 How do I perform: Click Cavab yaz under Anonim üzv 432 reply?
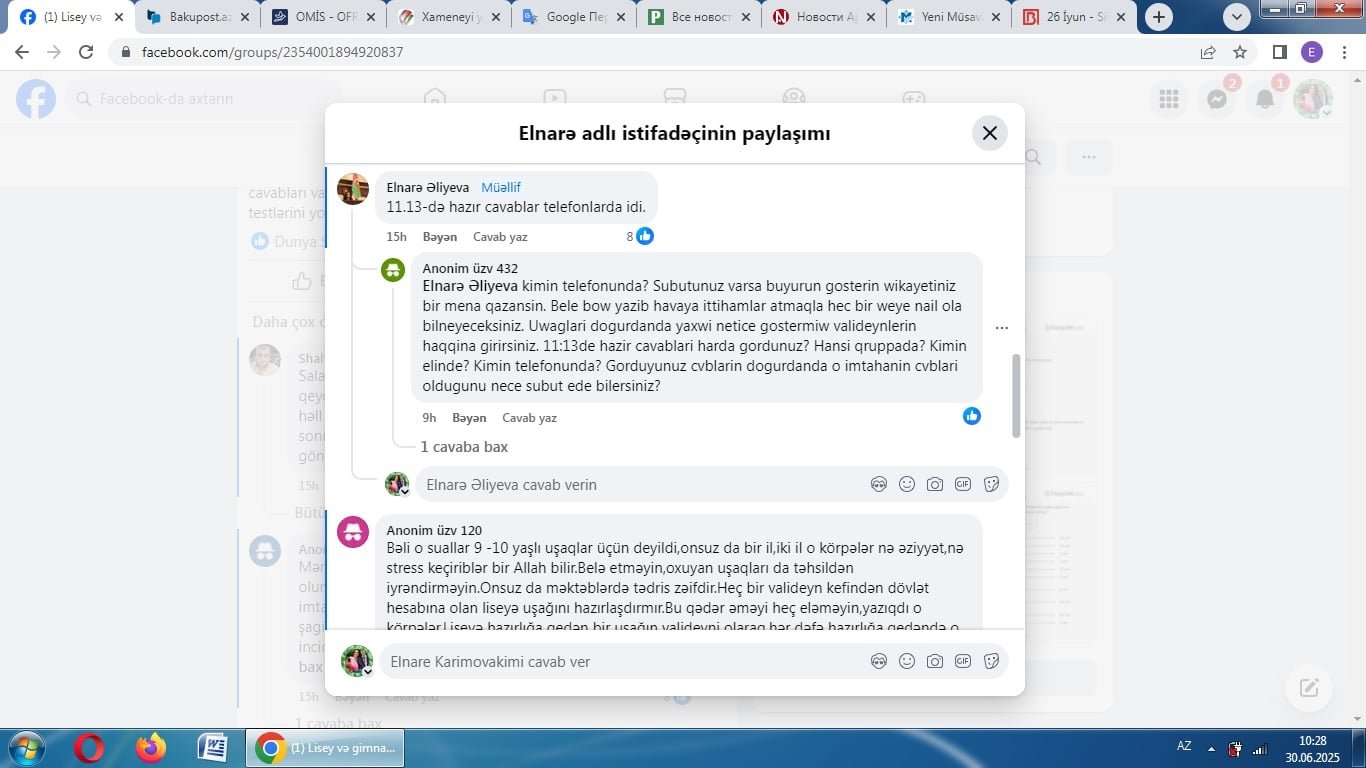(529, 418)
